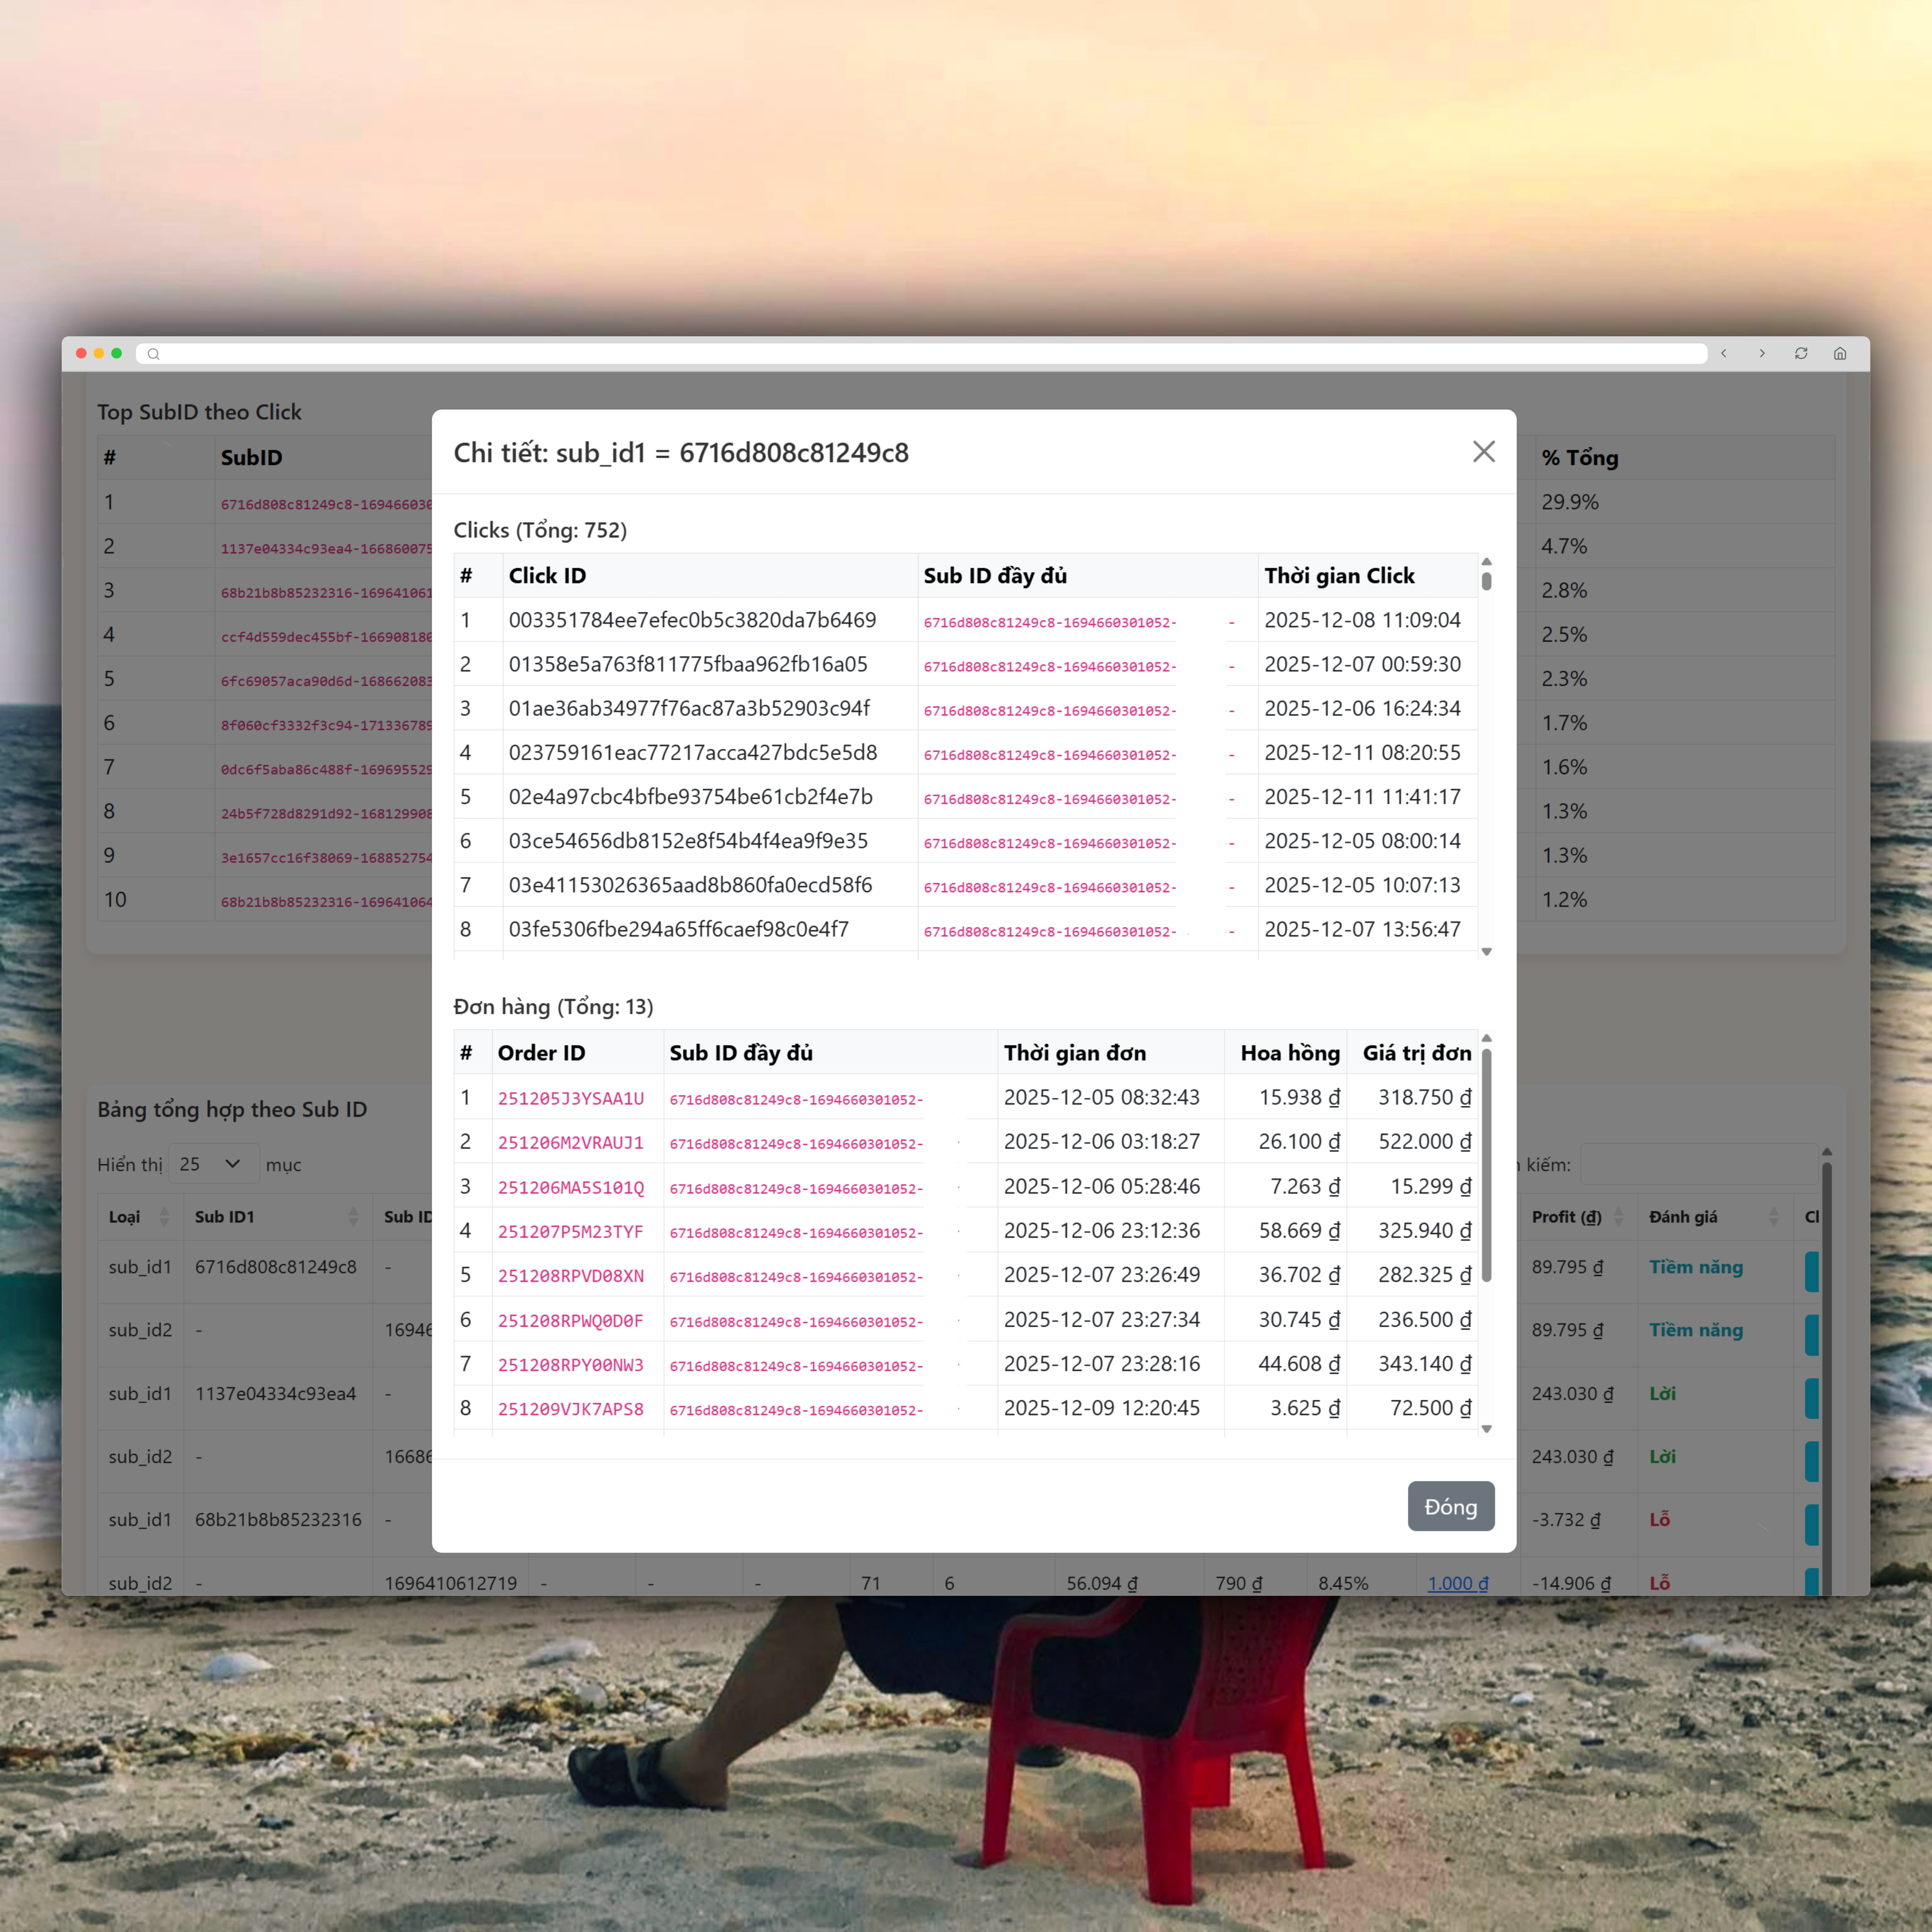The width and height of the screenshot is (1932, 1932).
Task: Close the Chi tiết modal with X icon
Action: 1483,452
